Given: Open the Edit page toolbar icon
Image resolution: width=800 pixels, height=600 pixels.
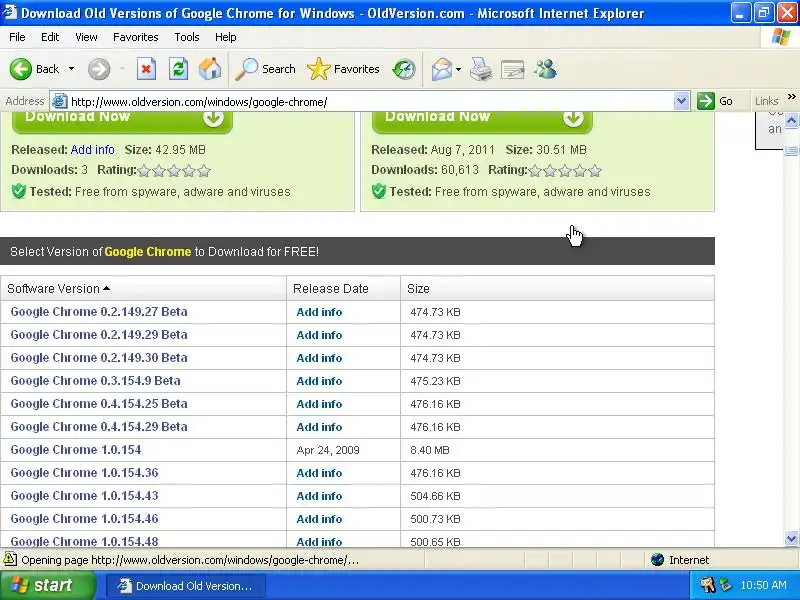Looking at the screenshot, I should coord(513,69).
